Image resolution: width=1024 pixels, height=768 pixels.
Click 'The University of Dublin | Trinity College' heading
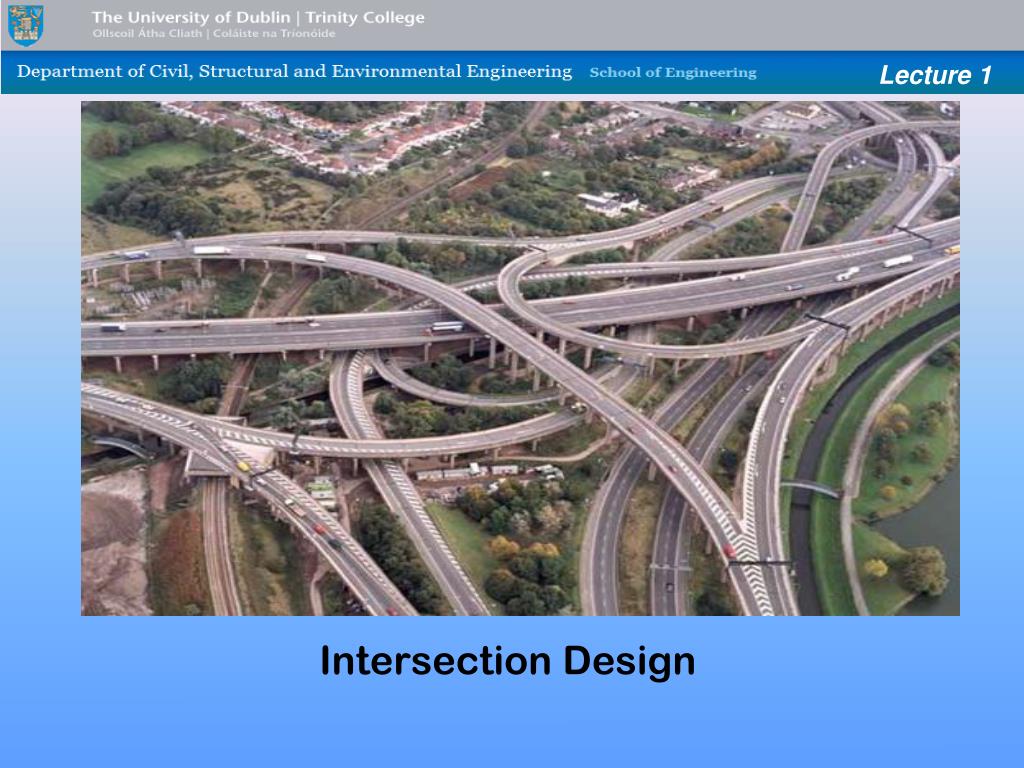tap(258, 18)
